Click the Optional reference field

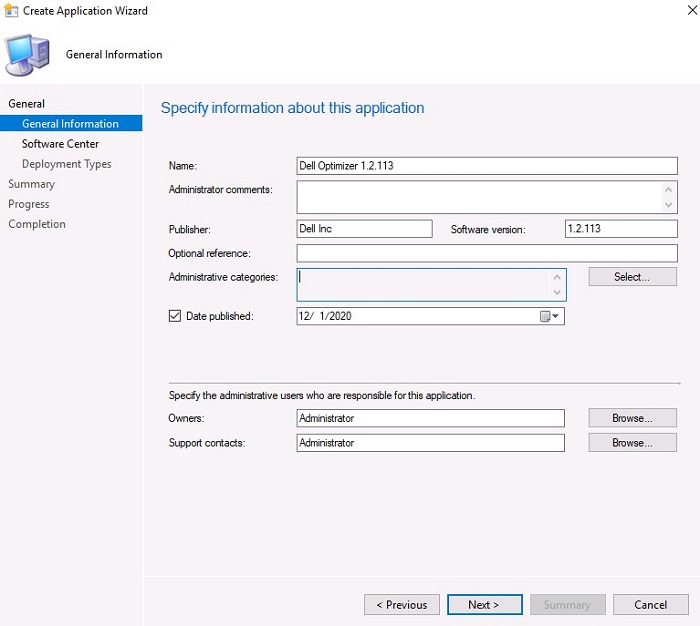coord(487,253)
